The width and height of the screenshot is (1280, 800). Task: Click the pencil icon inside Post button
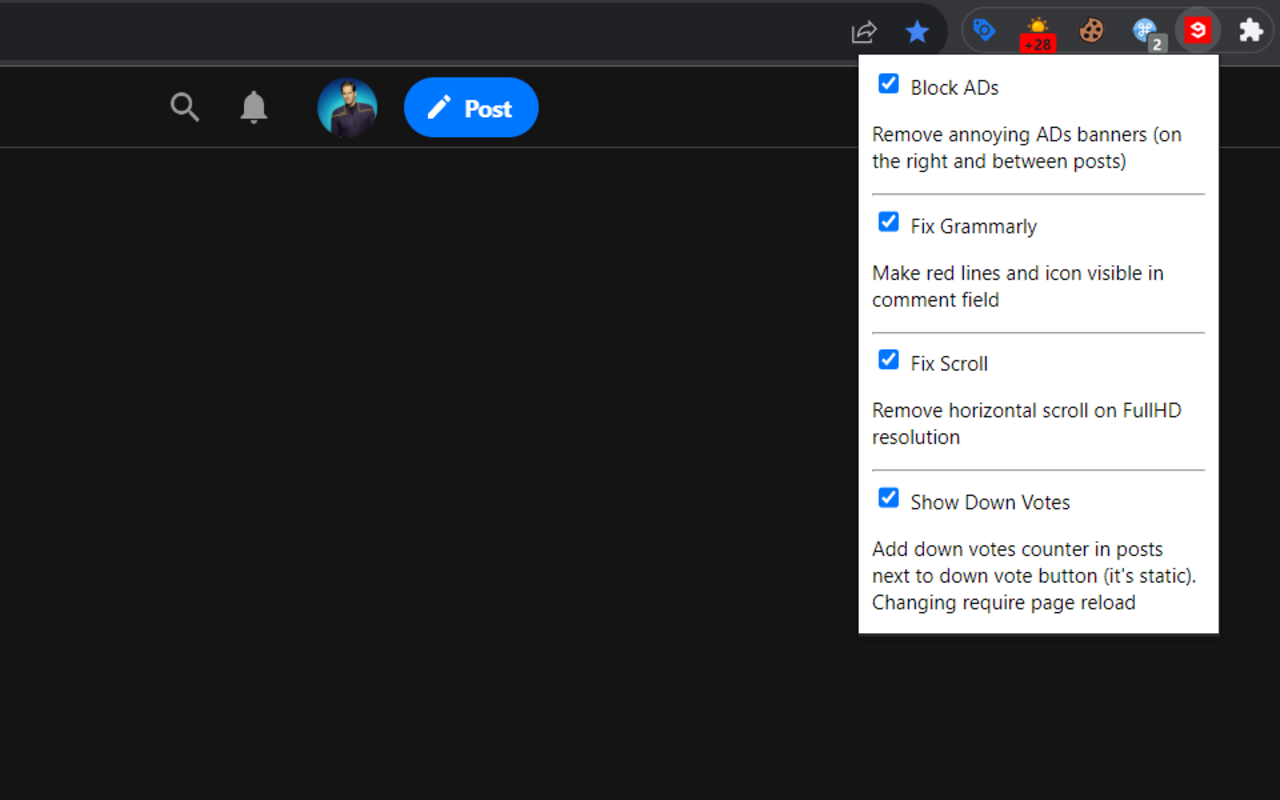[x=437, y=107]
